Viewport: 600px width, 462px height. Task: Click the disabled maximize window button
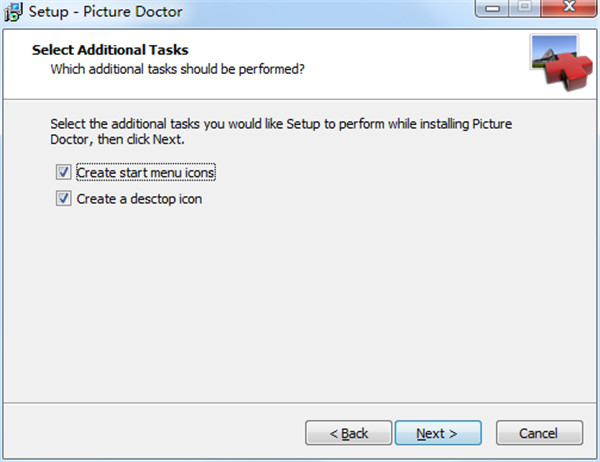525,8
